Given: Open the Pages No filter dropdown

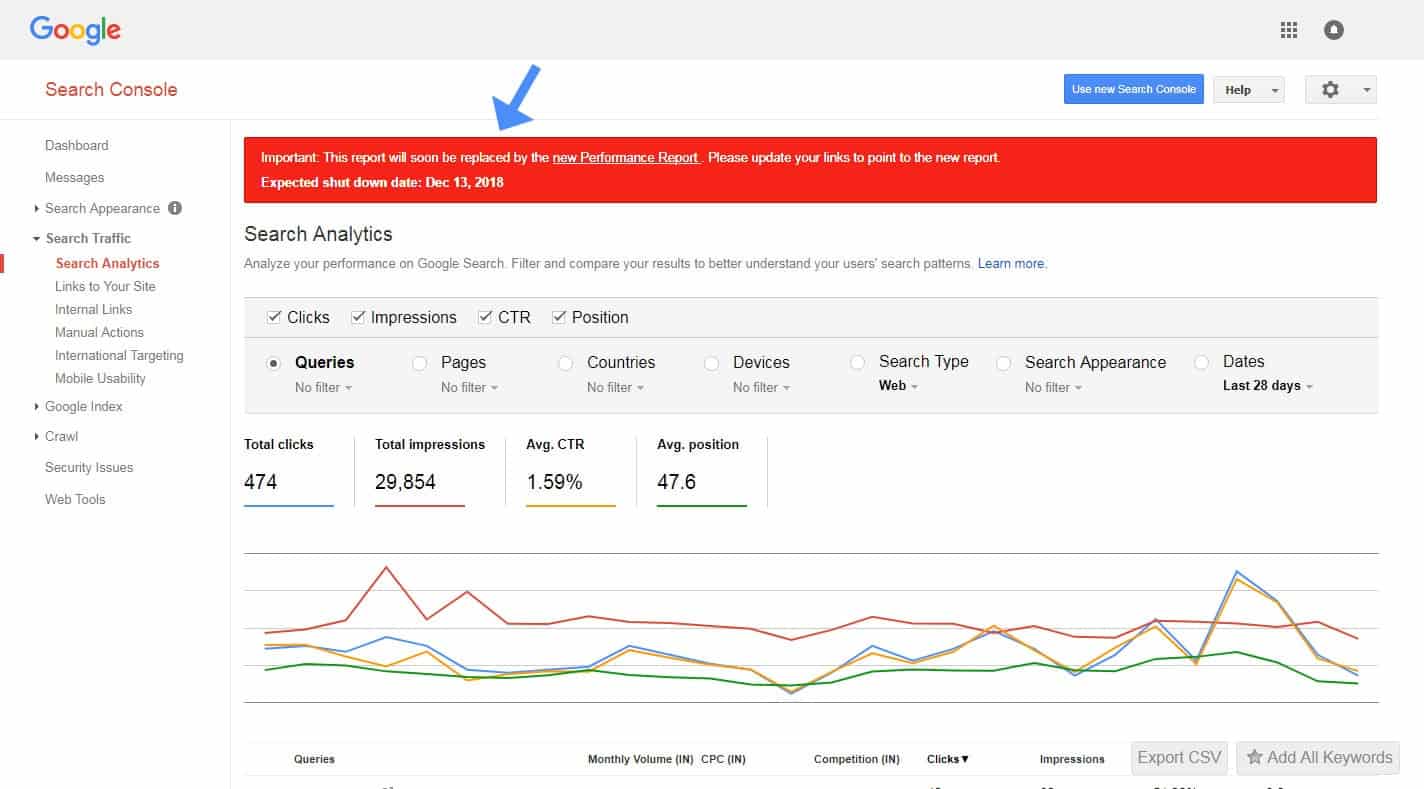Looking at the screenshot, I should 469,387.
